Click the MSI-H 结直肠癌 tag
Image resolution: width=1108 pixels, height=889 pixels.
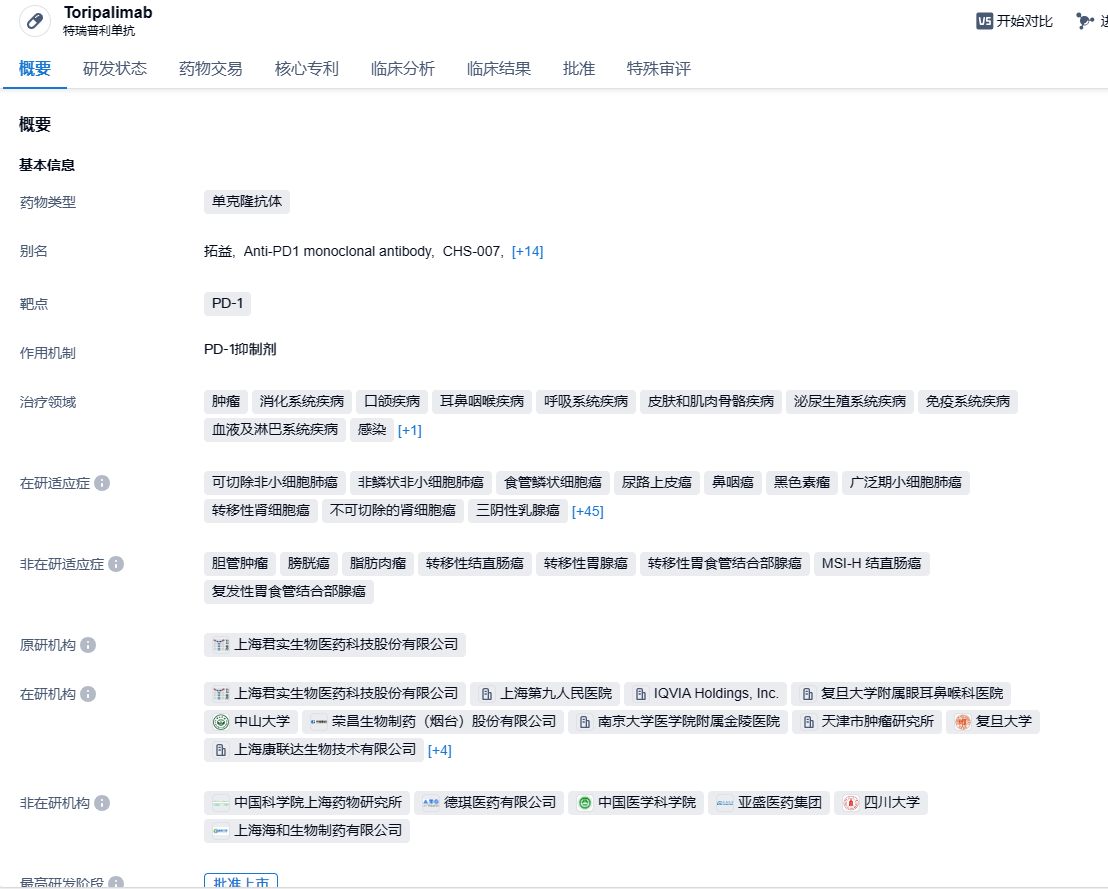[872, 564]
